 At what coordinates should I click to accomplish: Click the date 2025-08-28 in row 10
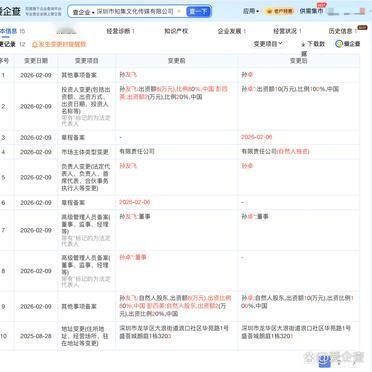(x=36, y=336)
